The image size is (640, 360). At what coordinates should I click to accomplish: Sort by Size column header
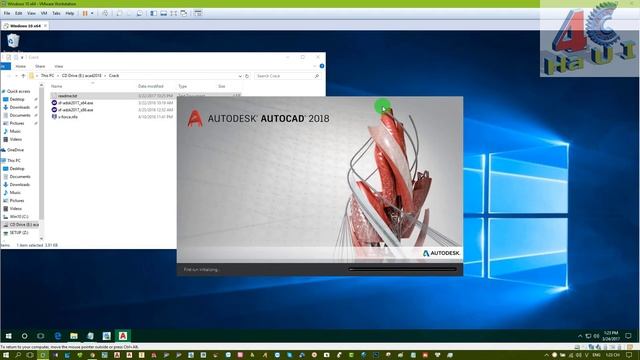(x=222, y=87)
